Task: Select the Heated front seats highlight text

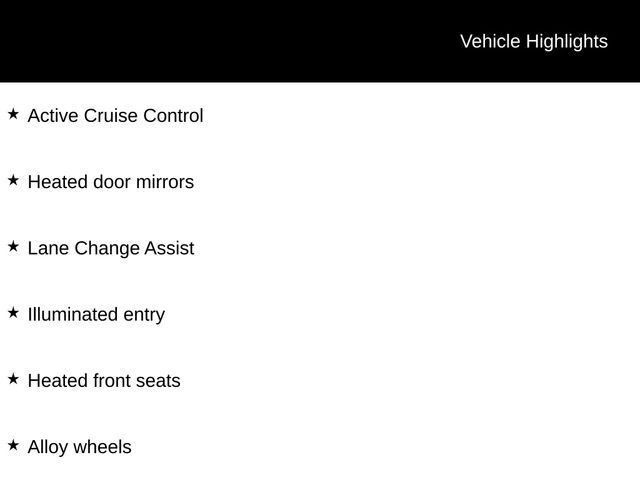Action: click(x=104, y=380)
